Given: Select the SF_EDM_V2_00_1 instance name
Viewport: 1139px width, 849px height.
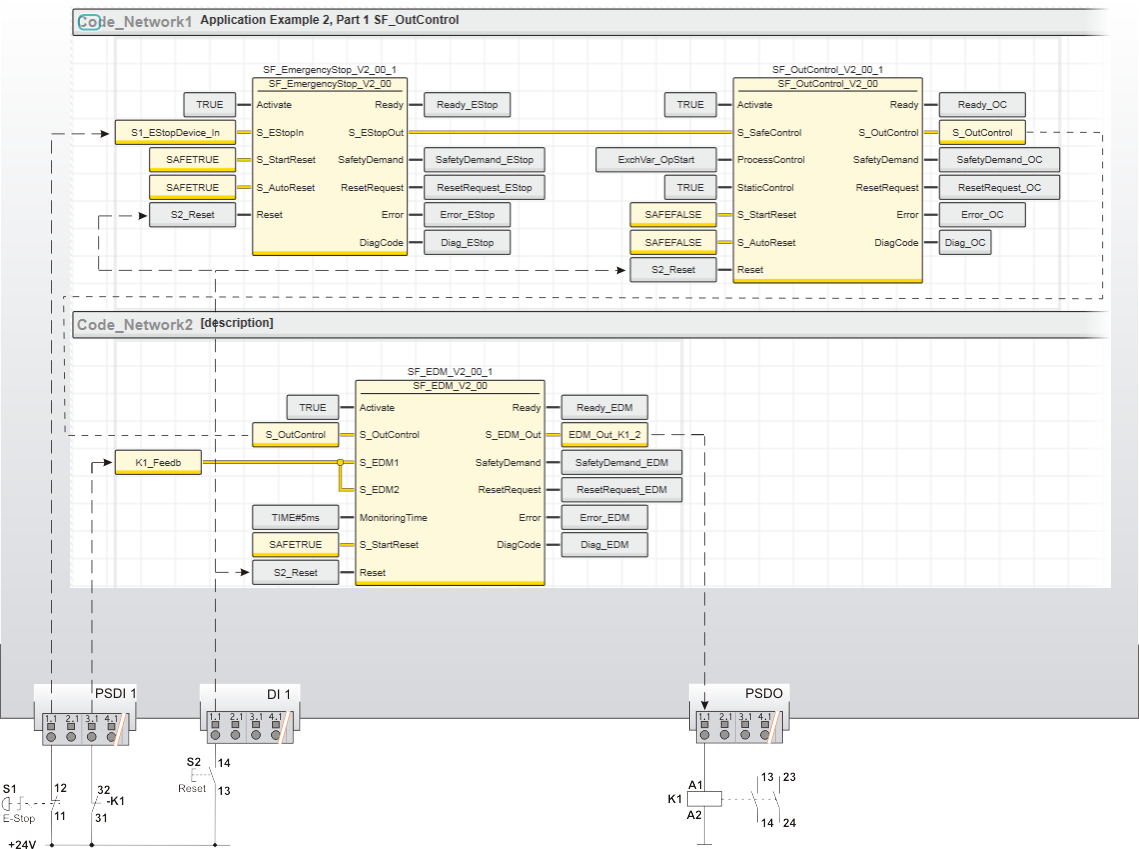Looking at the screenshot, I should pos(449,372).
